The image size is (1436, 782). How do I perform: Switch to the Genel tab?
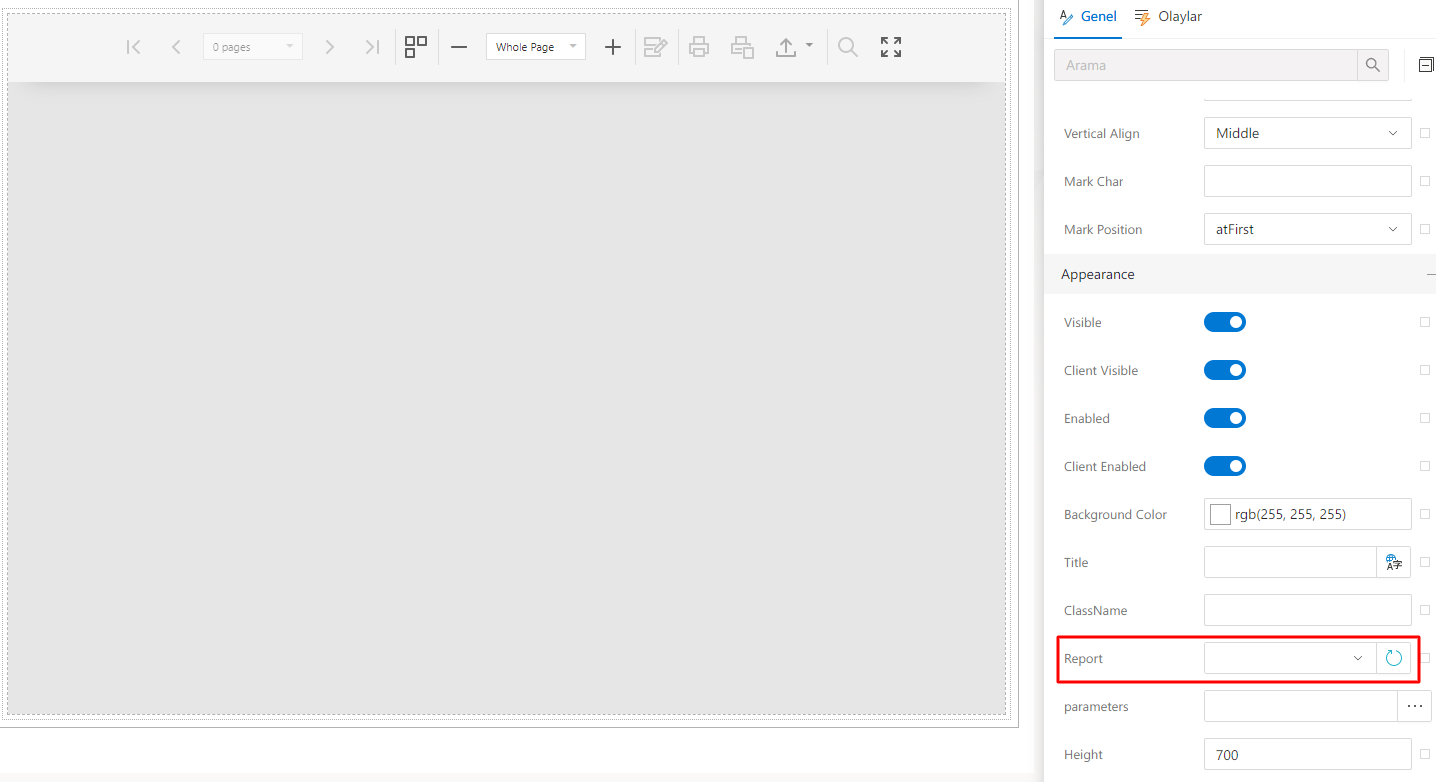[x=1088, y=17]
